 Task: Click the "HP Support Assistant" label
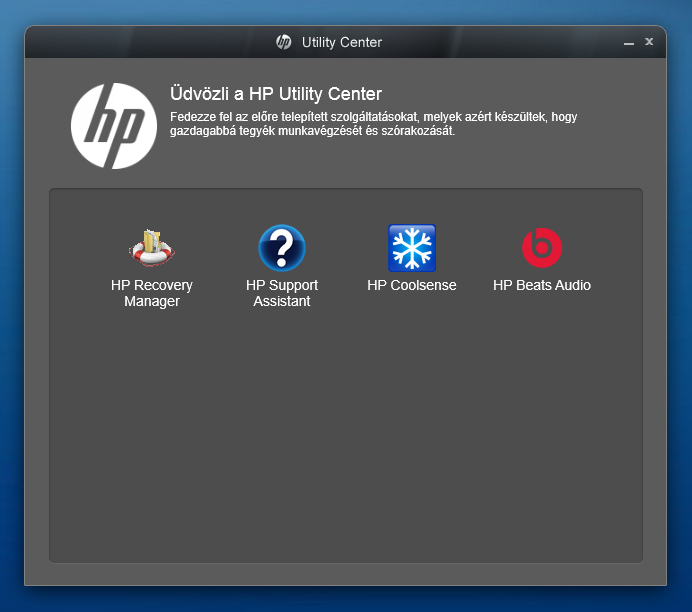pyautogui.click(x=282, y=293)
